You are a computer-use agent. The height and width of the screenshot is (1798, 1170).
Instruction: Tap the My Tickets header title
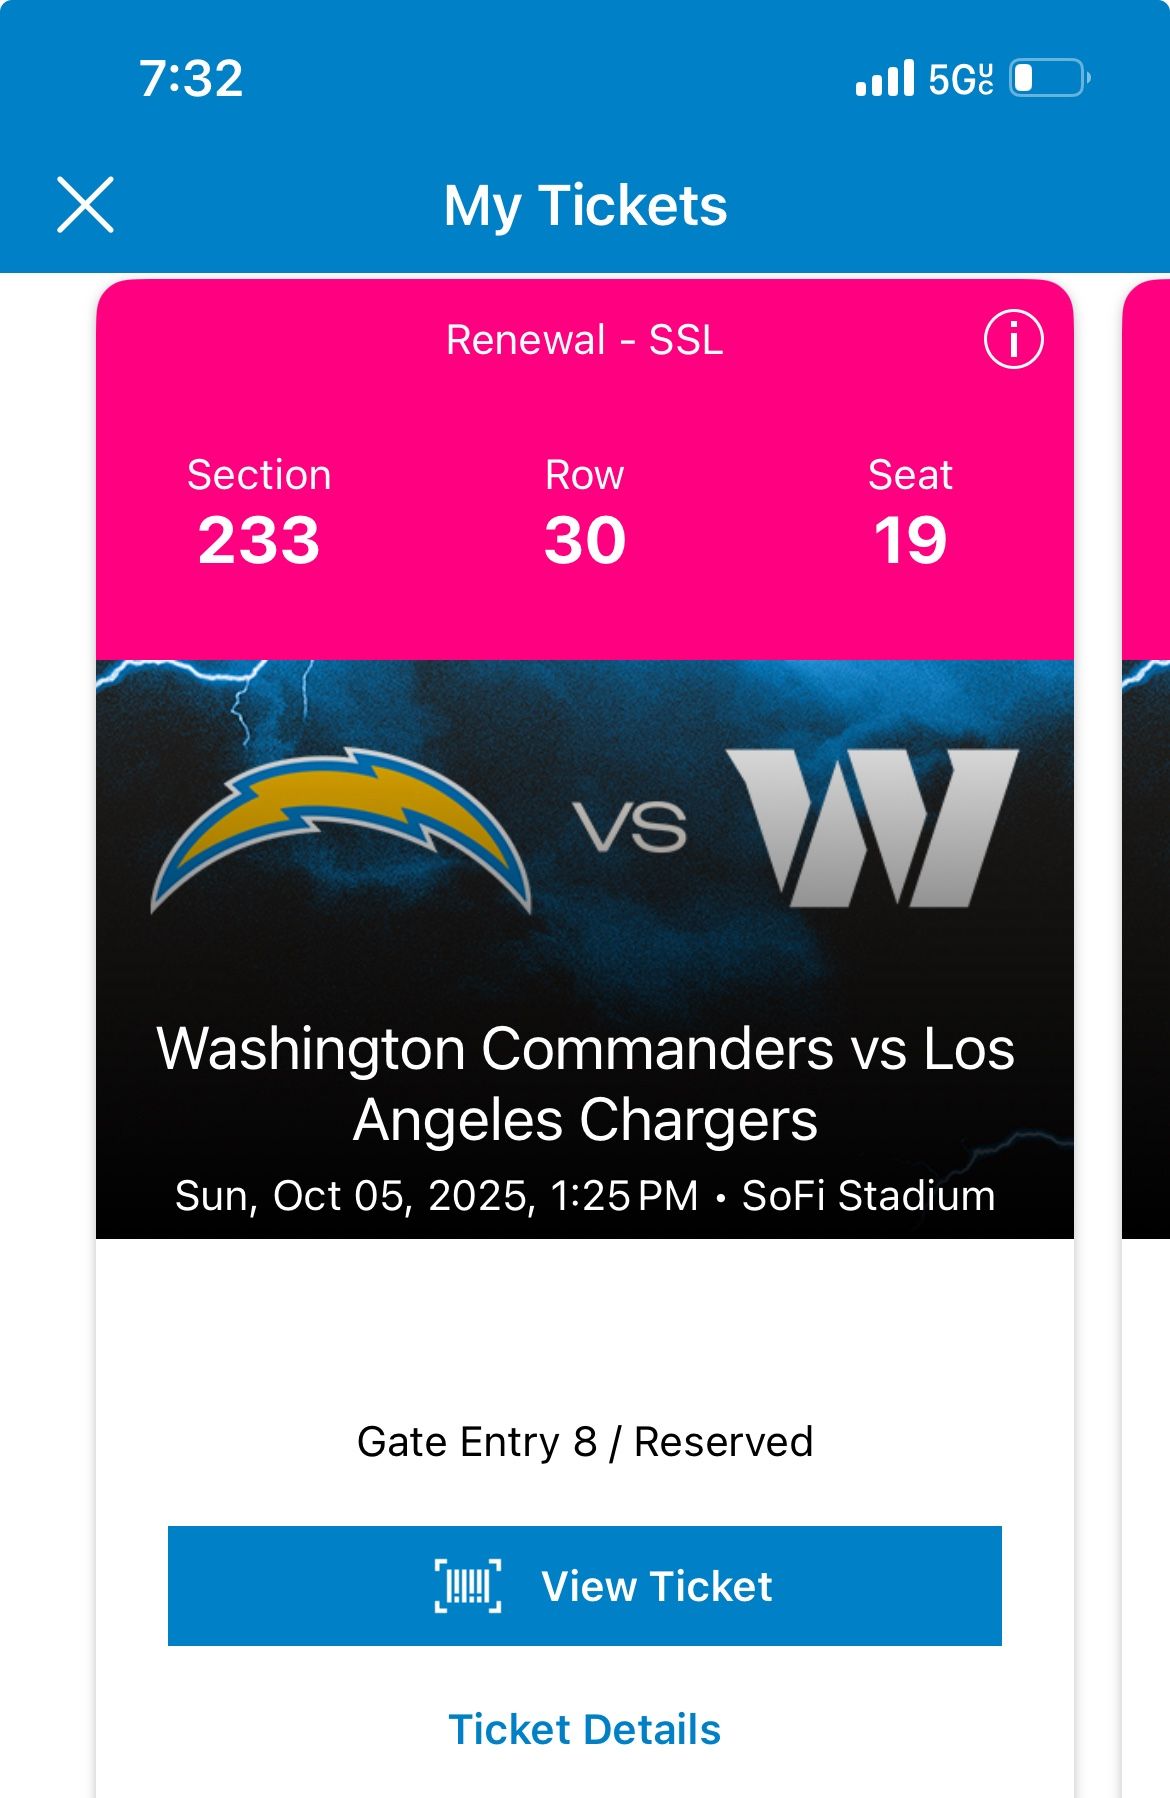point(585,206)
